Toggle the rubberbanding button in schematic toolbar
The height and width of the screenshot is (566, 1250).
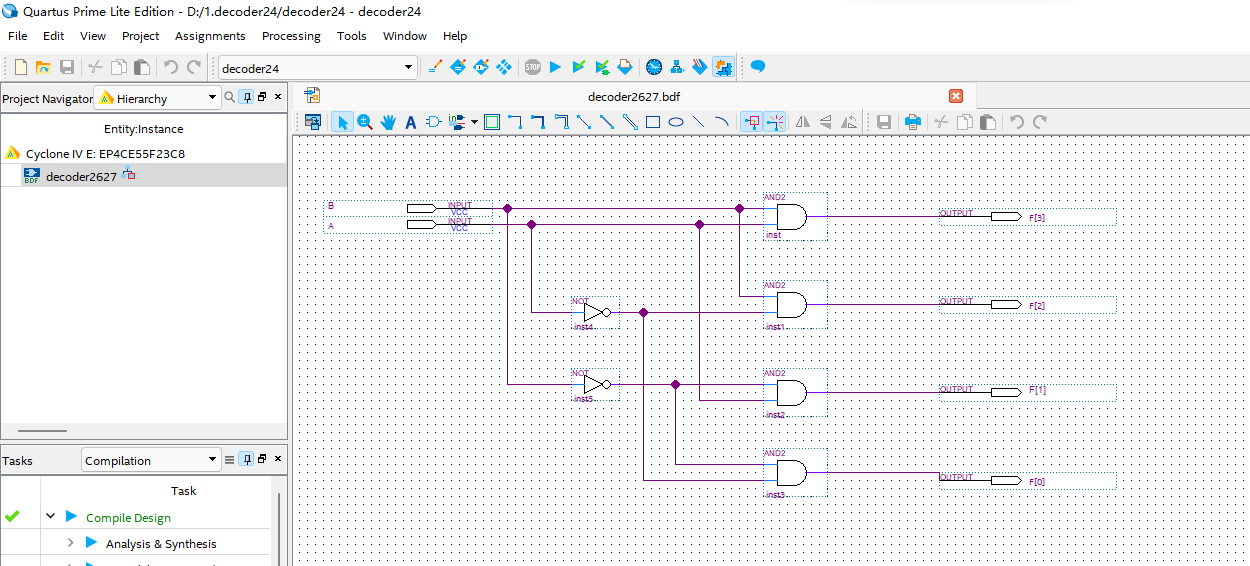[x=751, y=122]
